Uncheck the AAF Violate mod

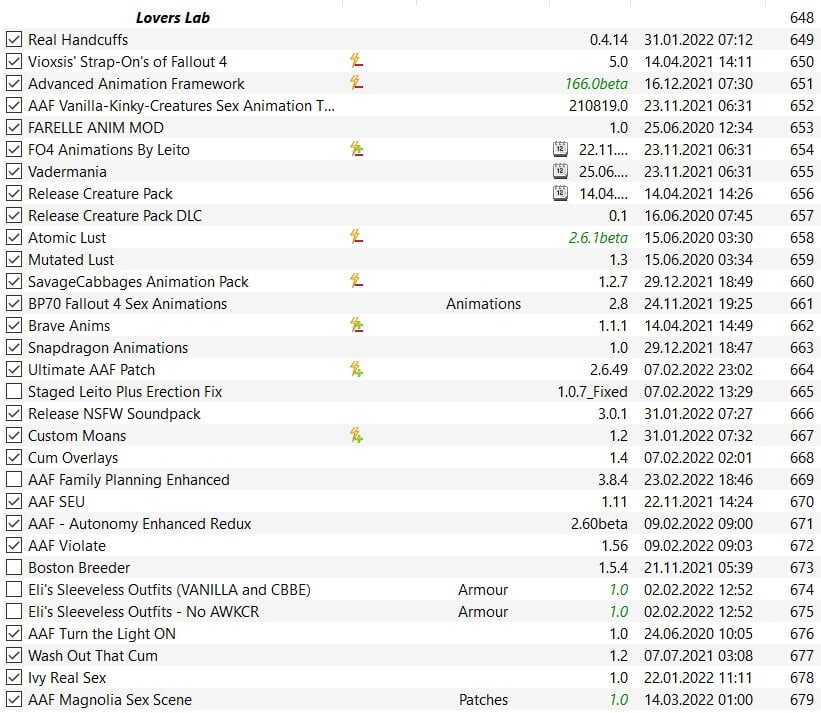click(14, 545)
